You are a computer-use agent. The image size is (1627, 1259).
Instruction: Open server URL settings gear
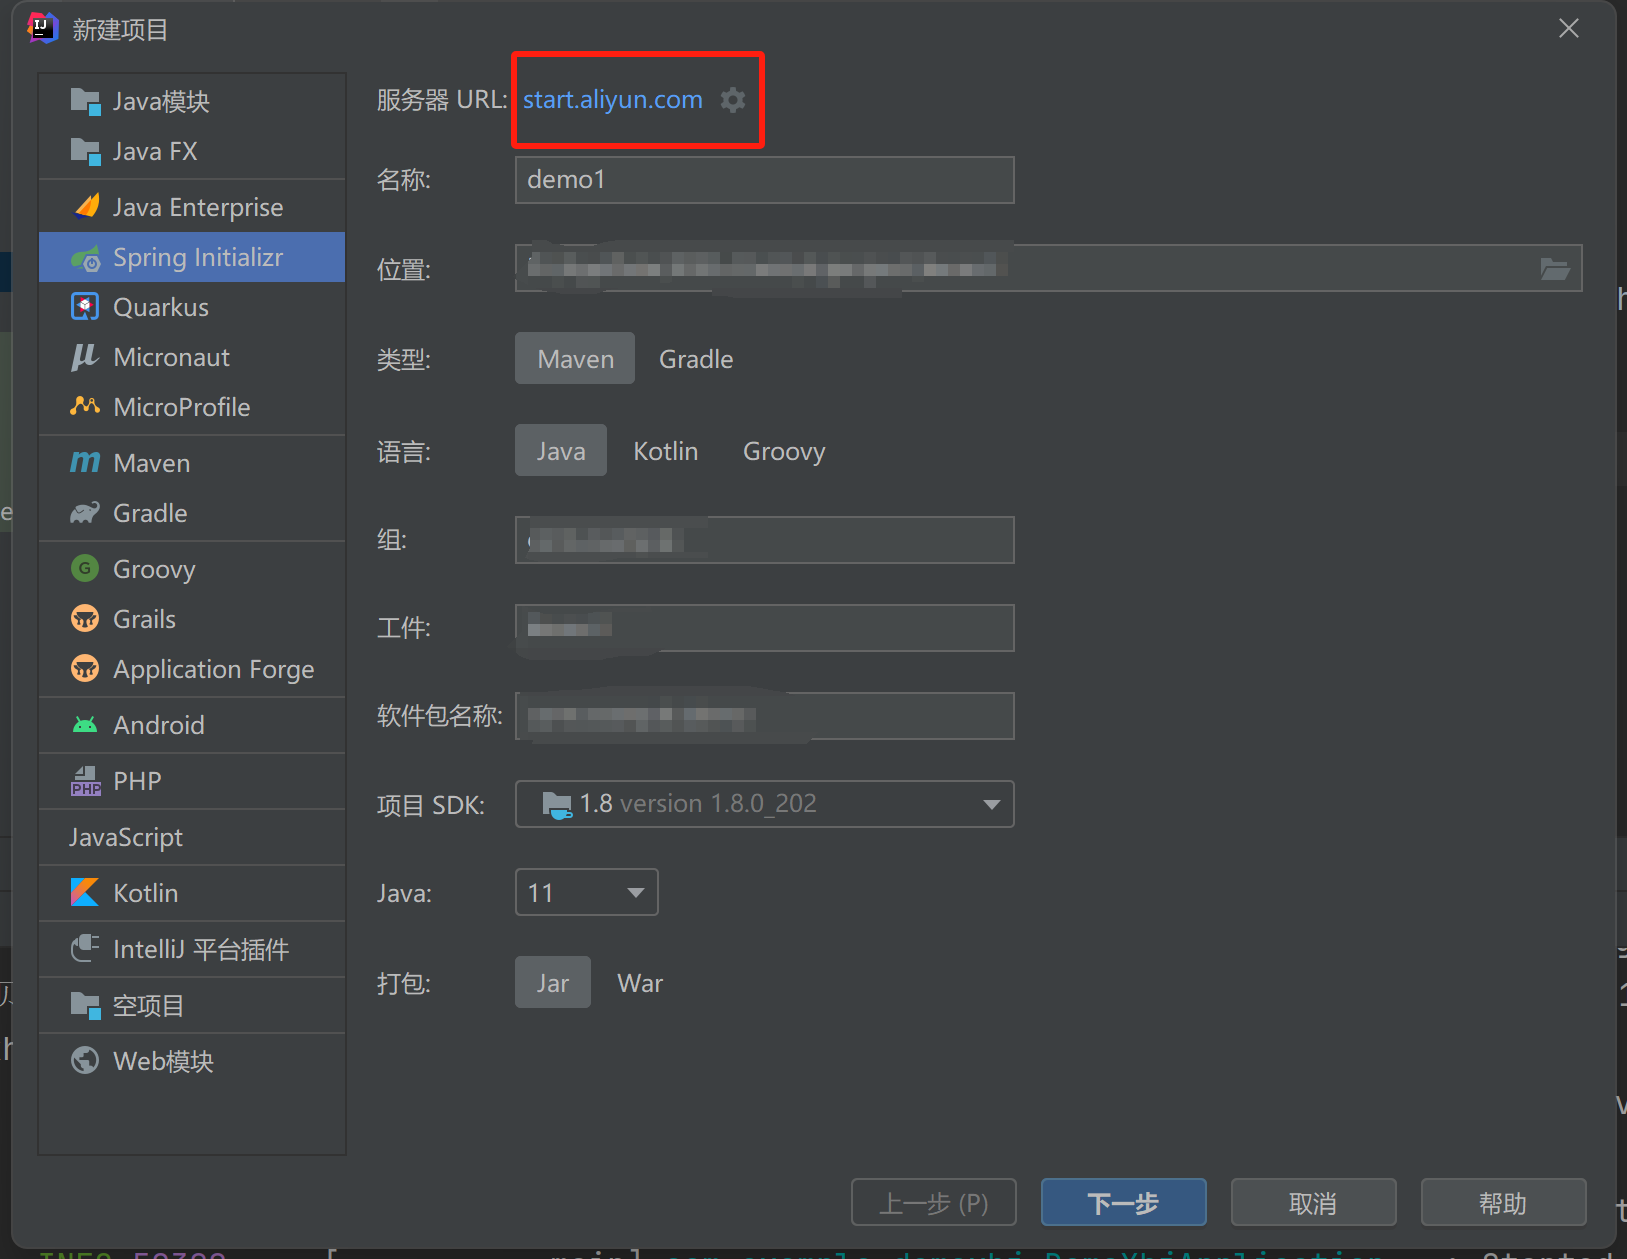coord(733,100)
